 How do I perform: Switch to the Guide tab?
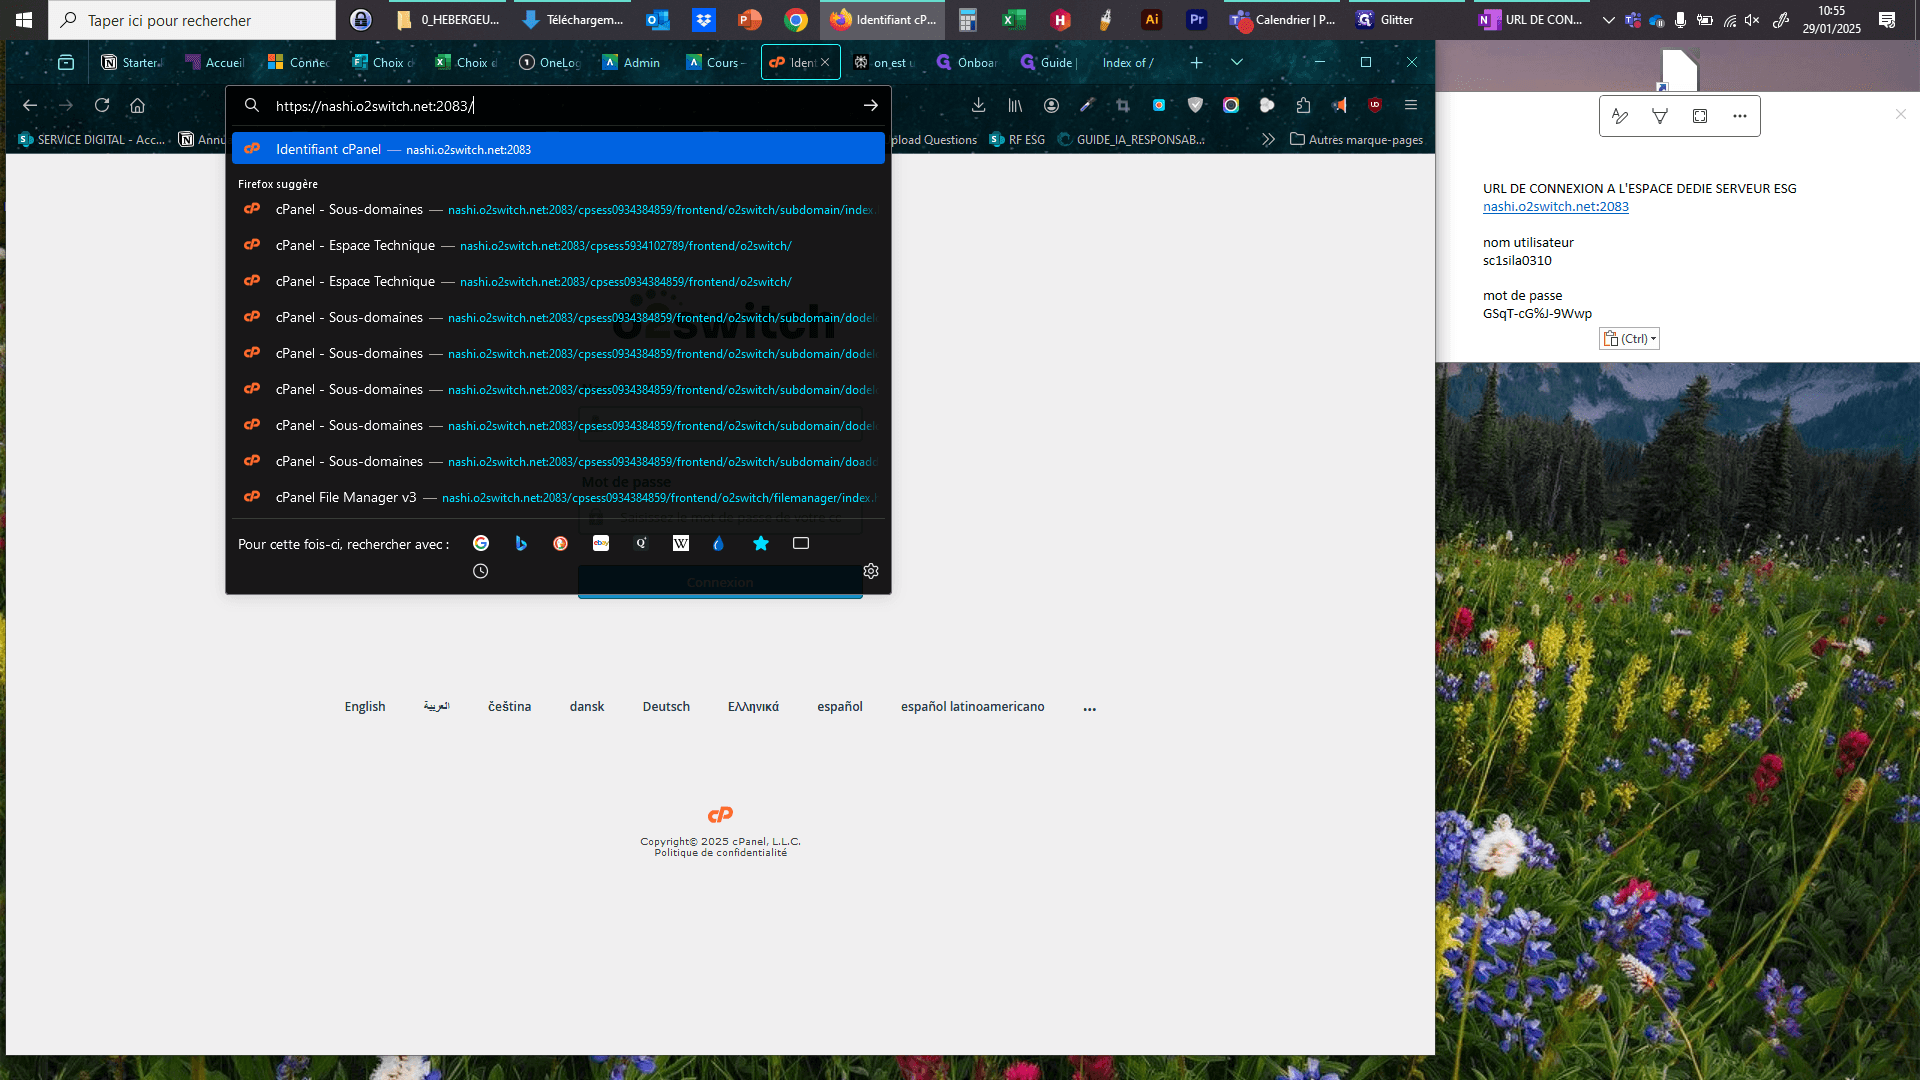click(x=1048, y=62)
